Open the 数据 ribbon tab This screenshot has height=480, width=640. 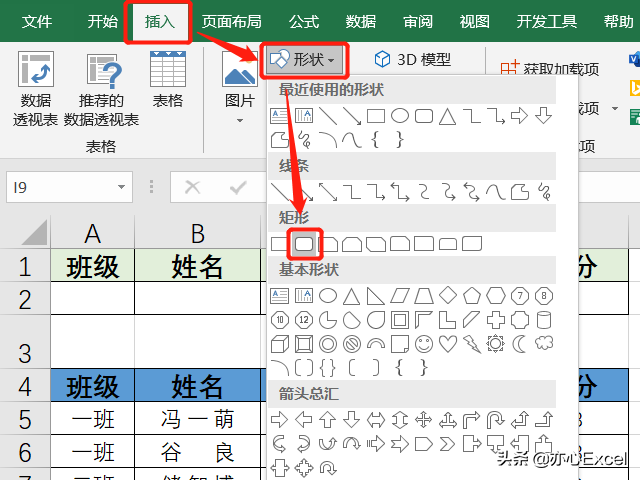360,21
